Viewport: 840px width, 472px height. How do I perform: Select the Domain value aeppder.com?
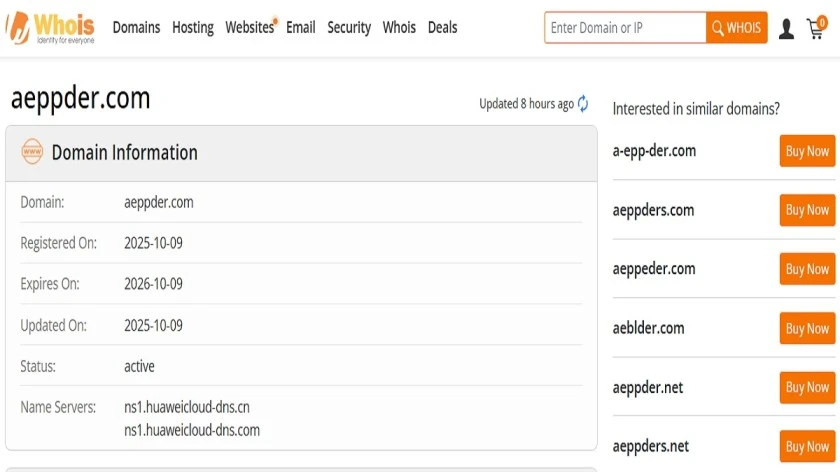(x=159, y=203)
